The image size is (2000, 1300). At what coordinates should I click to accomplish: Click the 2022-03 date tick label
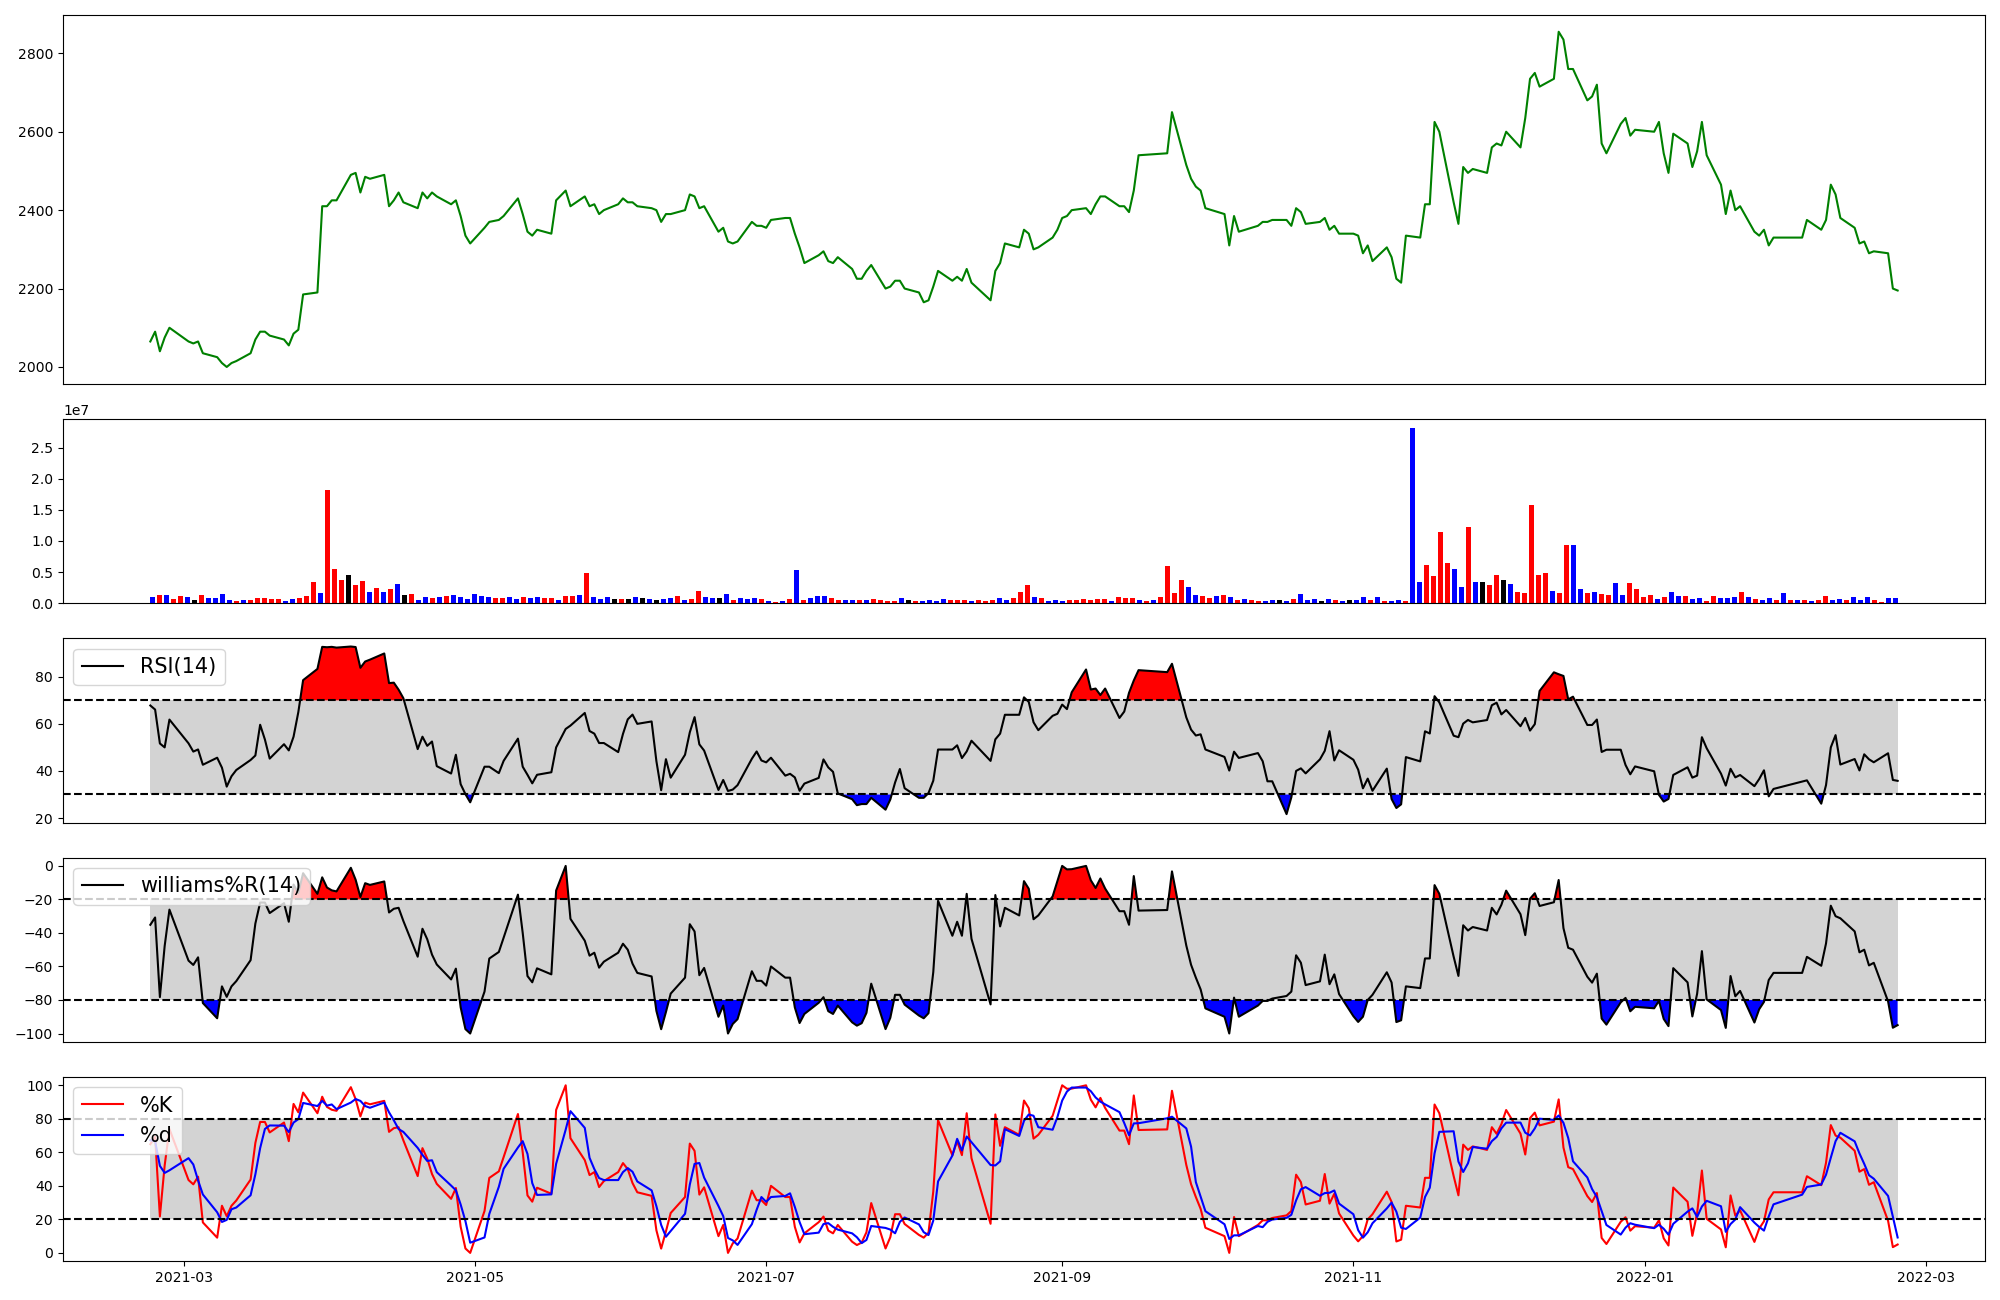pos(1926,1277)
